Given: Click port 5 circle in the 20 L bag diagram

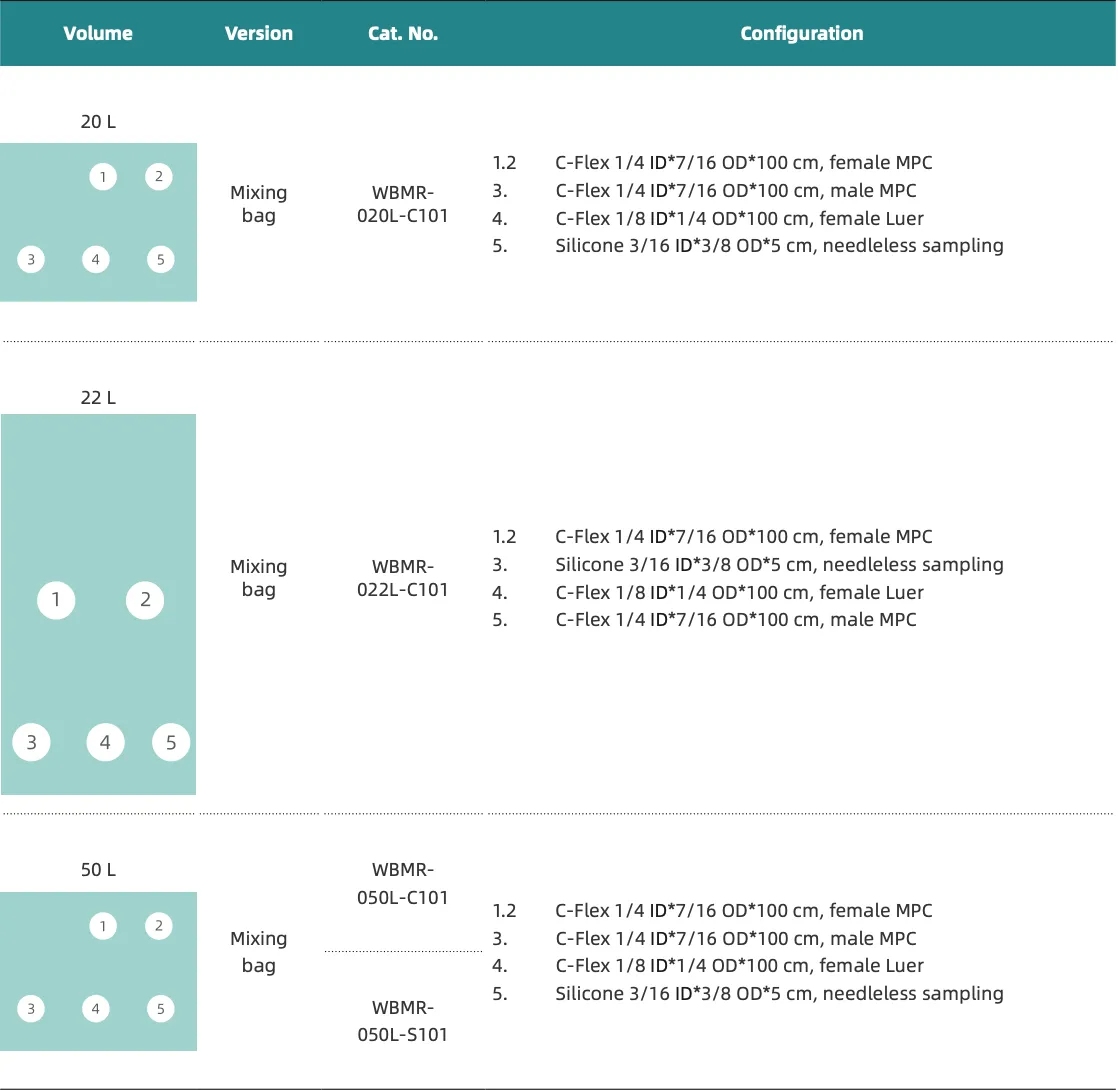Looking at the screenshot, I should click(x=160, y=259).
